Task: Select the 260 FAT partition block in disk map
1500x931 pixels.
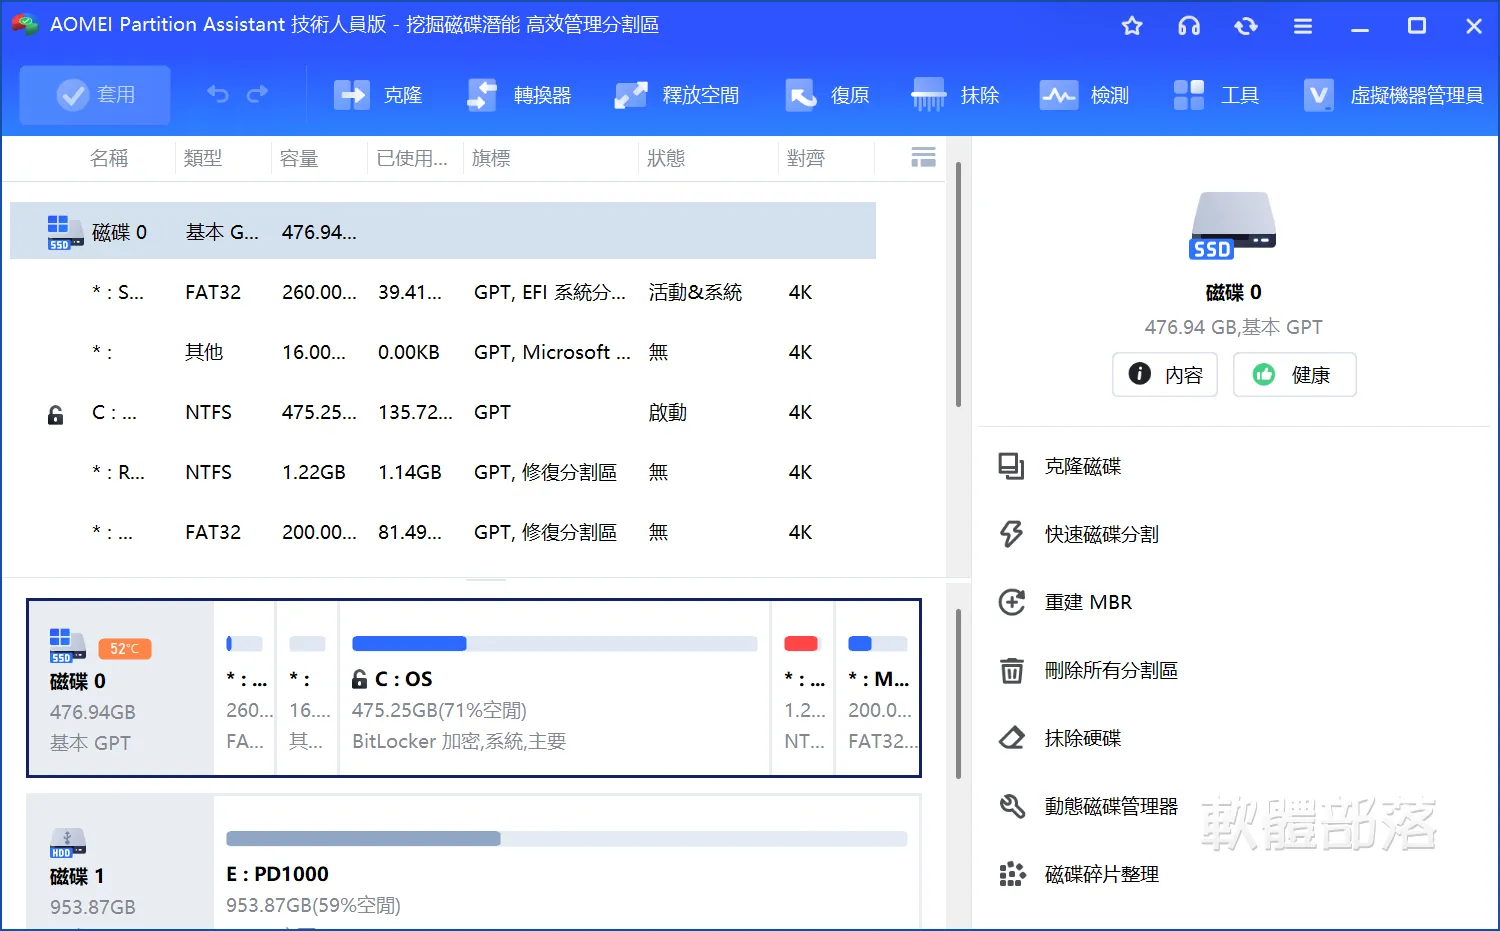Action: pyautogui.click(x=245, y=688)
